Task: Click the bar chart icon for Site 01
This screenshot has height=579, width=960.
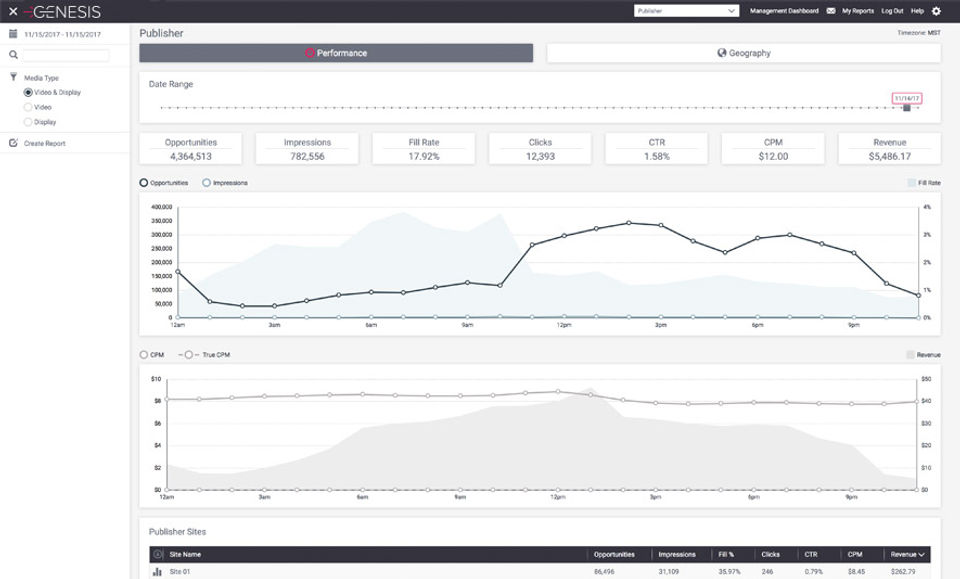Action: 157,572
